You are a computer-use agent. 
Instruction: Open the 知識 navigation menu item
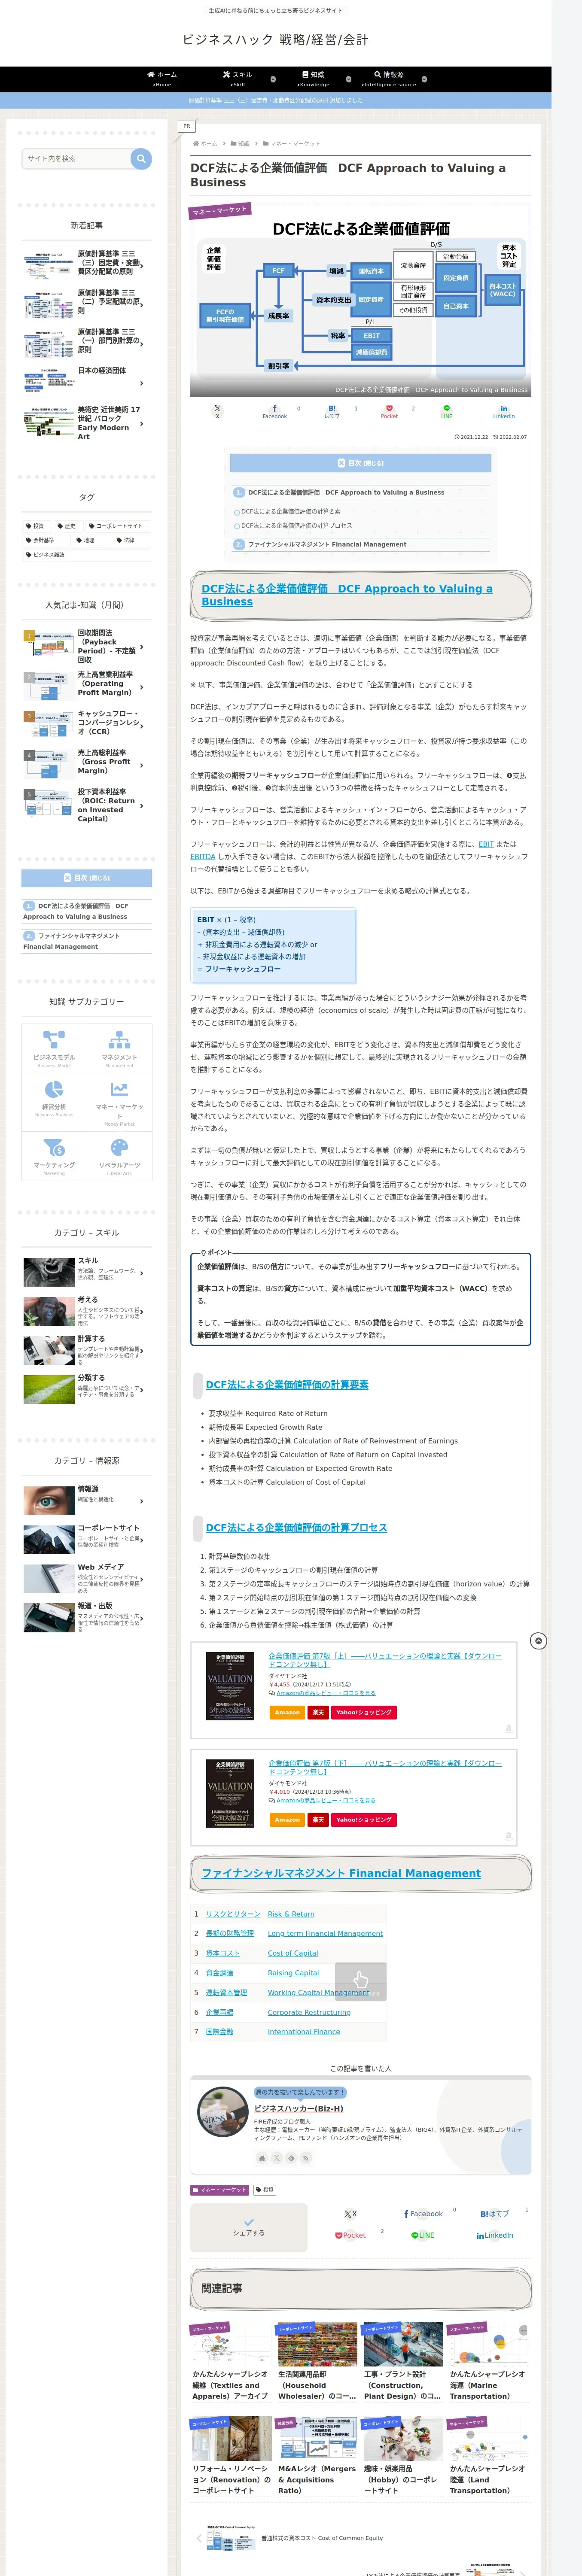click(x=313, y=79)
